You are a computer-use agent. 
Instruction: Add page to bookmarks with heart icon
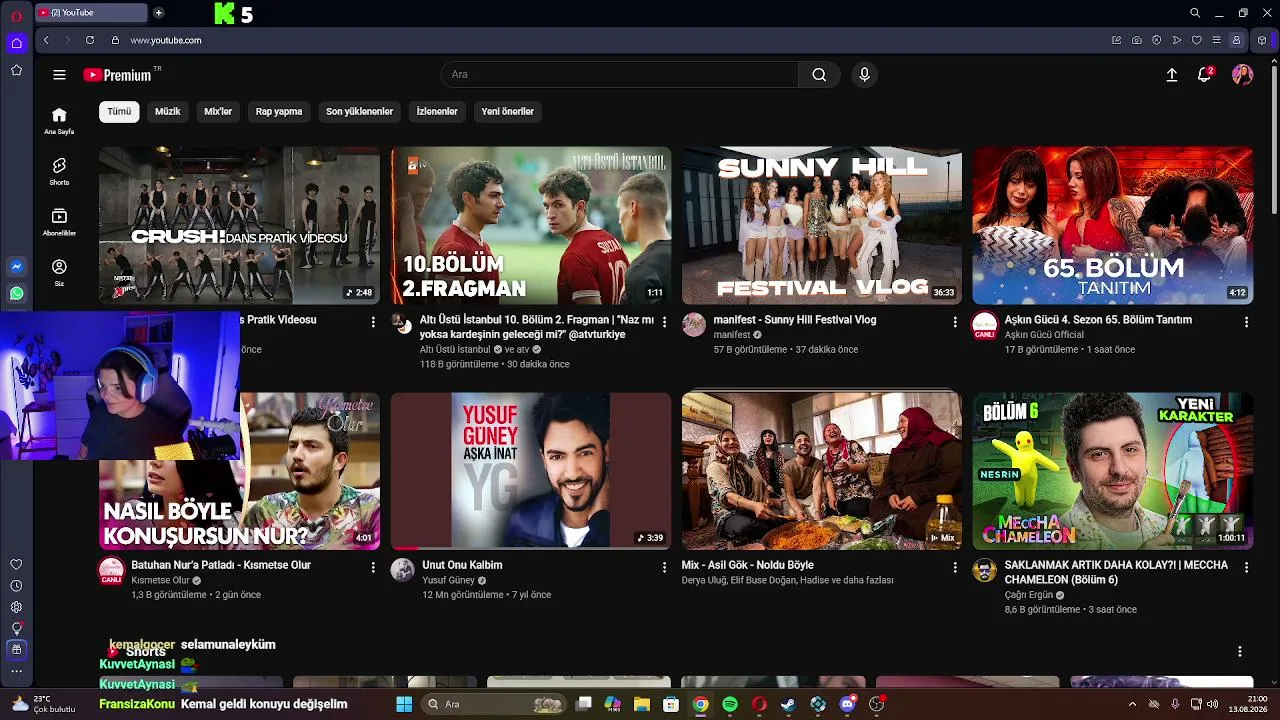[1197, 40]
